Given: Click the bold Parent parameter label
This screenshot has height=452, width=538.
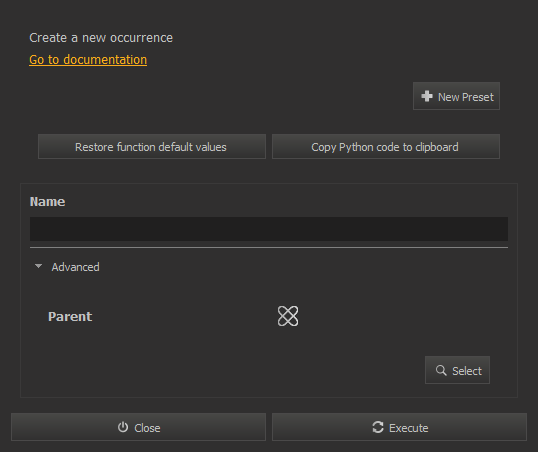Looking at the screenshot, I should click(x=70, y=316).
